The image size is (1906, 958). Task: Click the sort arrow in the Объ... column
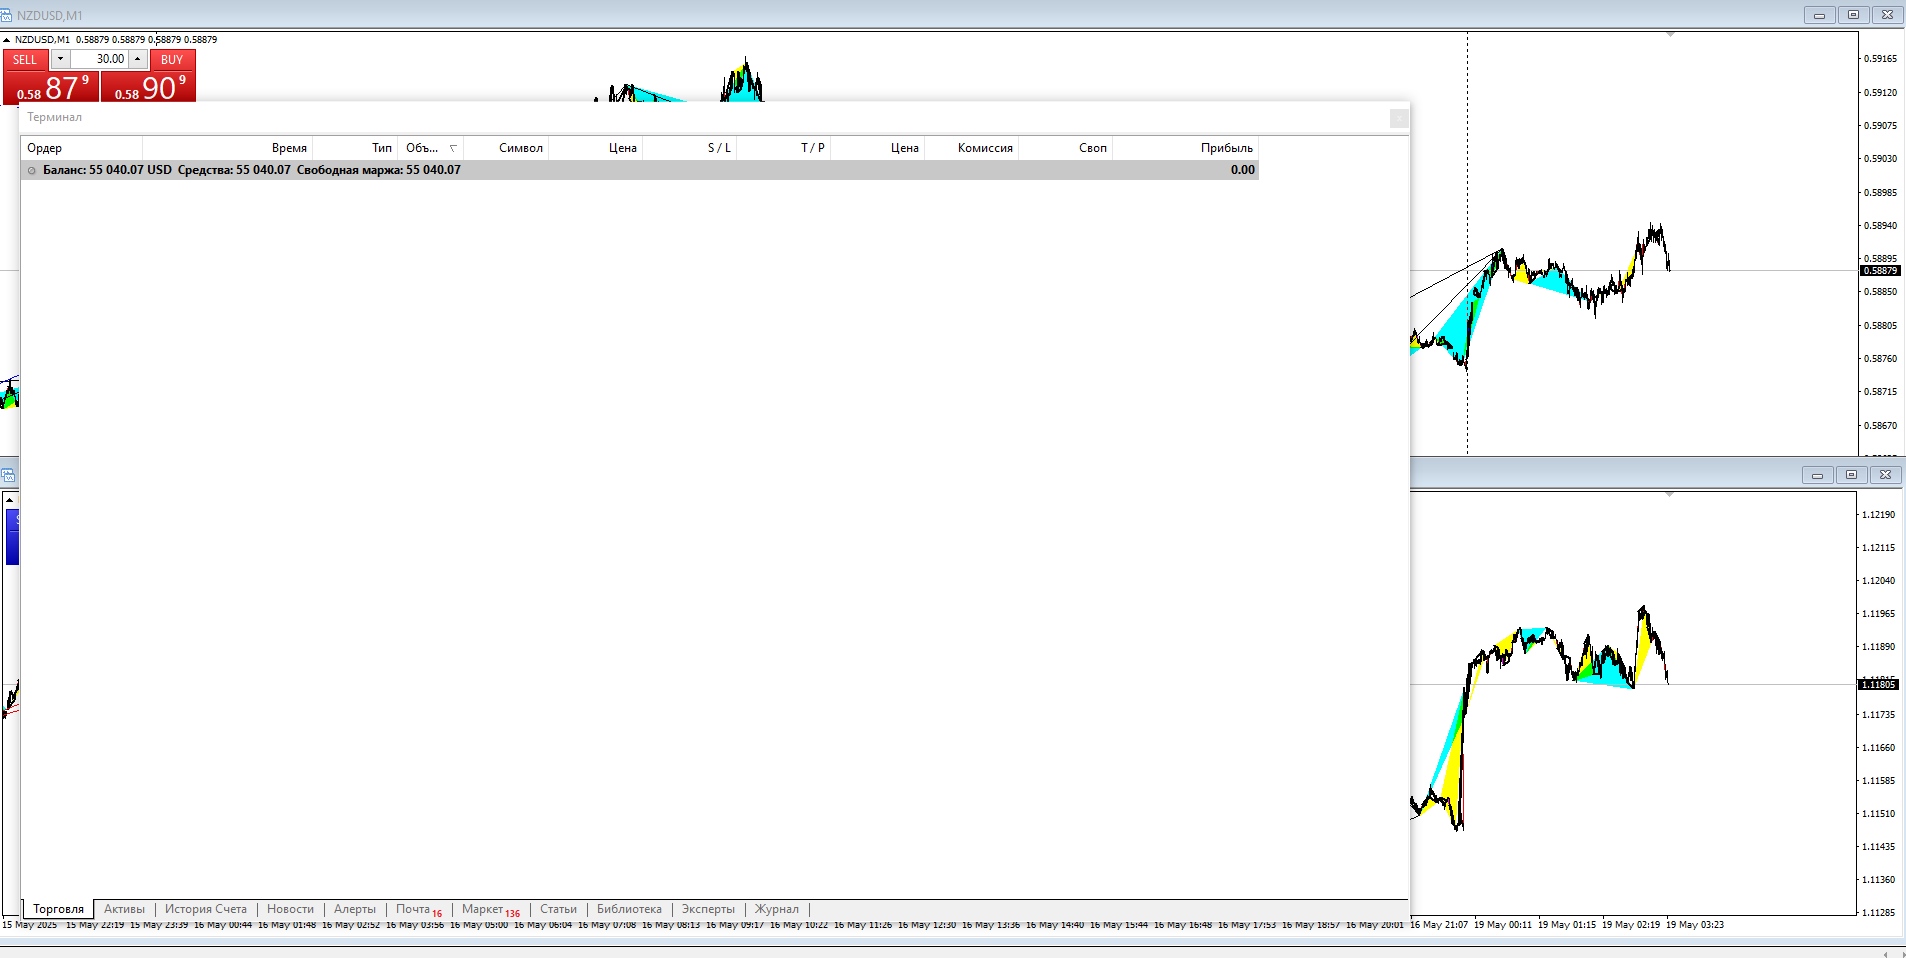[453, 148]
